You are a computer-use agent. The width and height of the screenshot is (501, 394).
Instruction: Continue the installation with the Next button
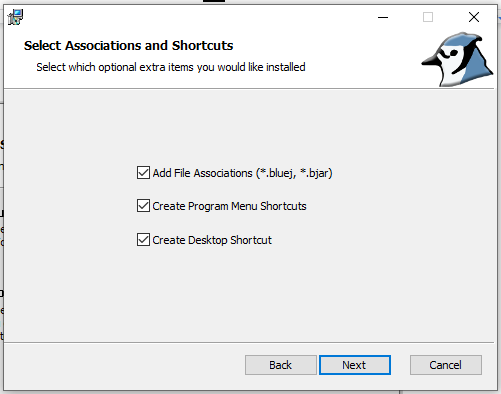point(355,365)
